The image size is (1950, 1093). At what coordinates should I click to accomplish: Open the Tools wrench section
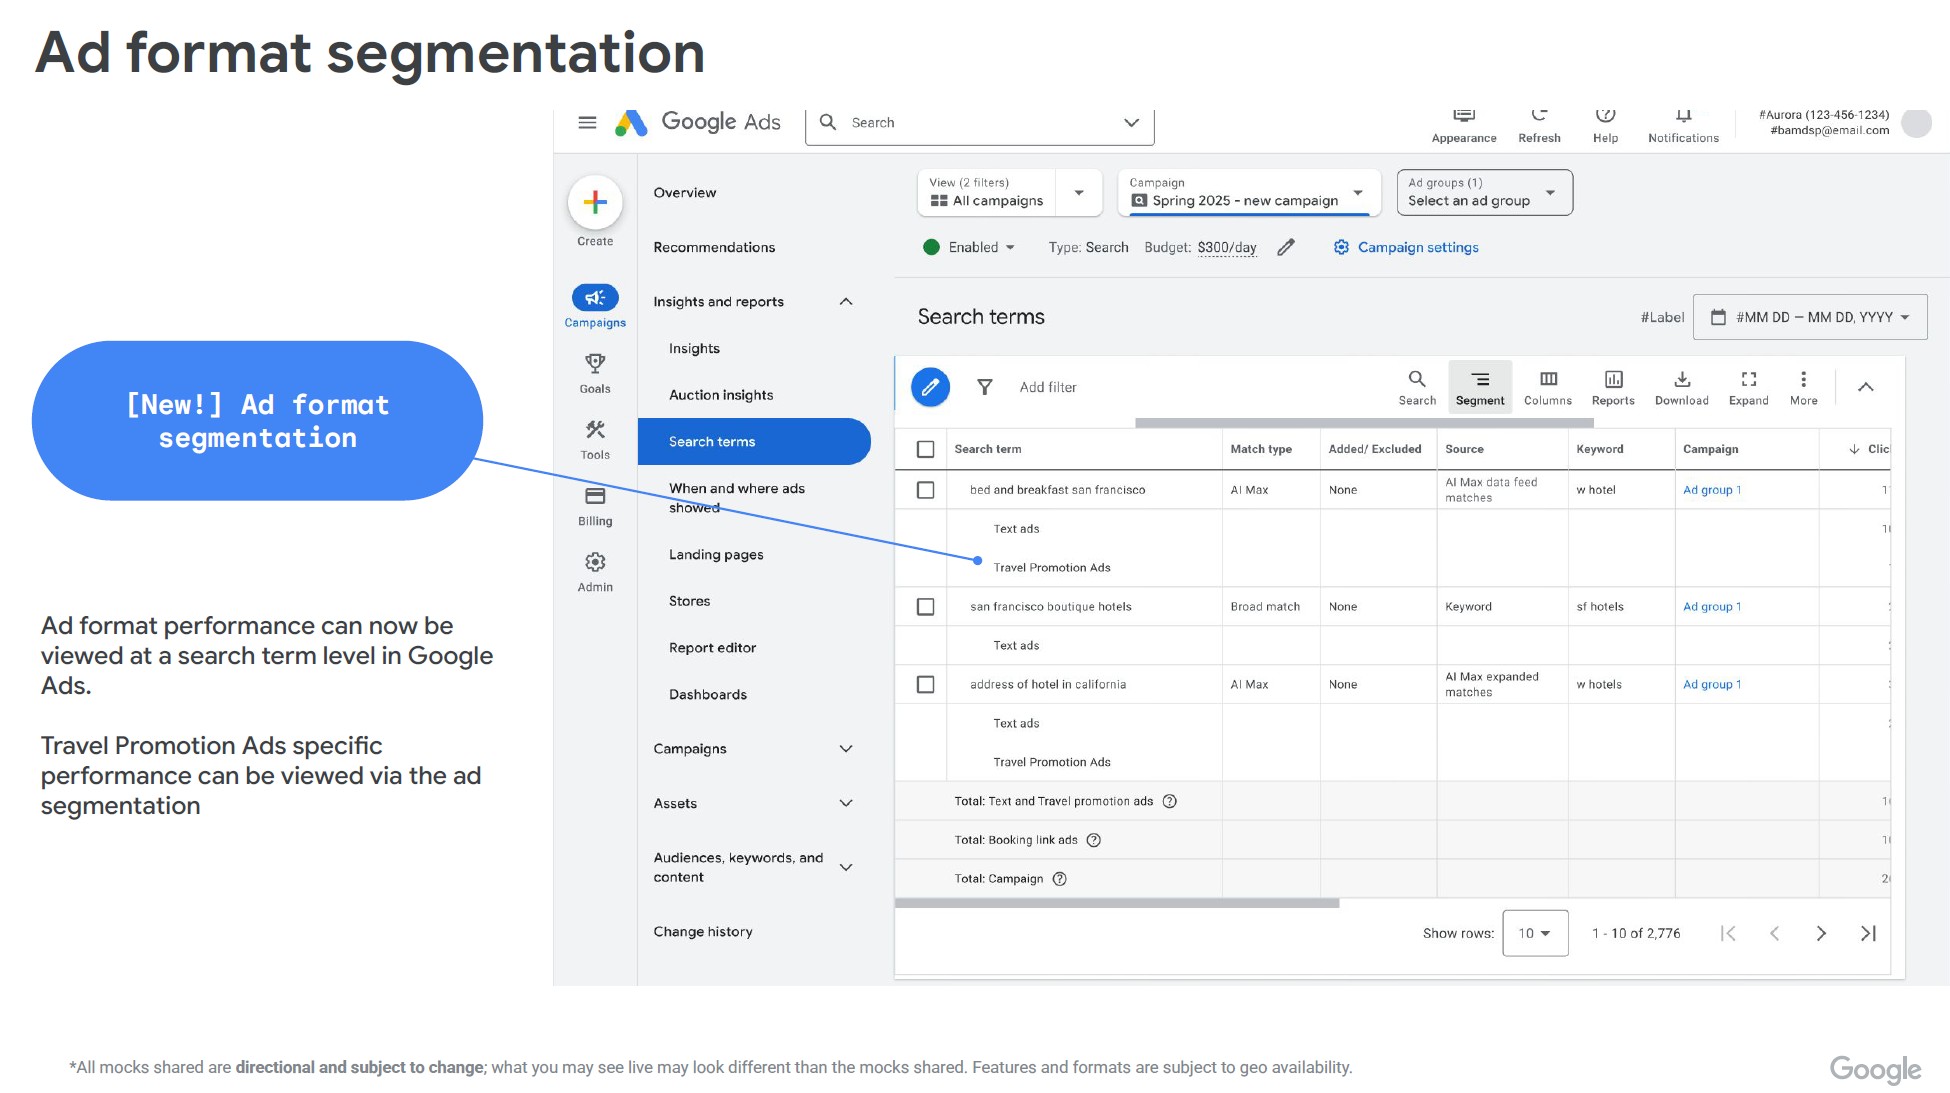pyautogui.click(x=595, y=439)
